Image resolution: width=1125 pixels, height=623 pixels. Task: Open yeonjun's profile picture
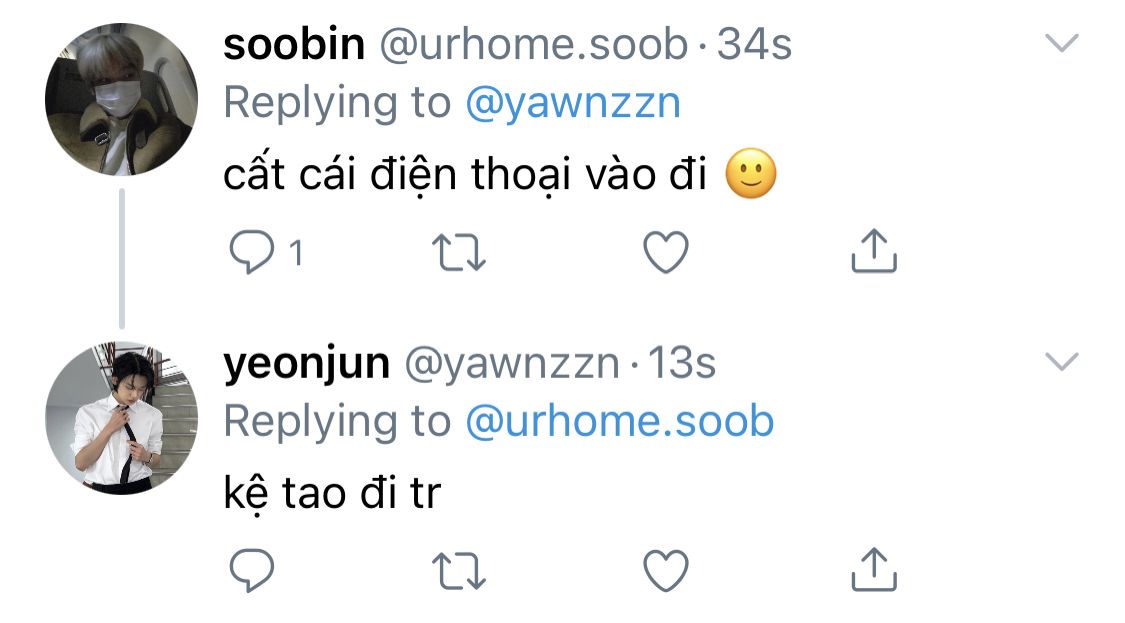(121, 418)
